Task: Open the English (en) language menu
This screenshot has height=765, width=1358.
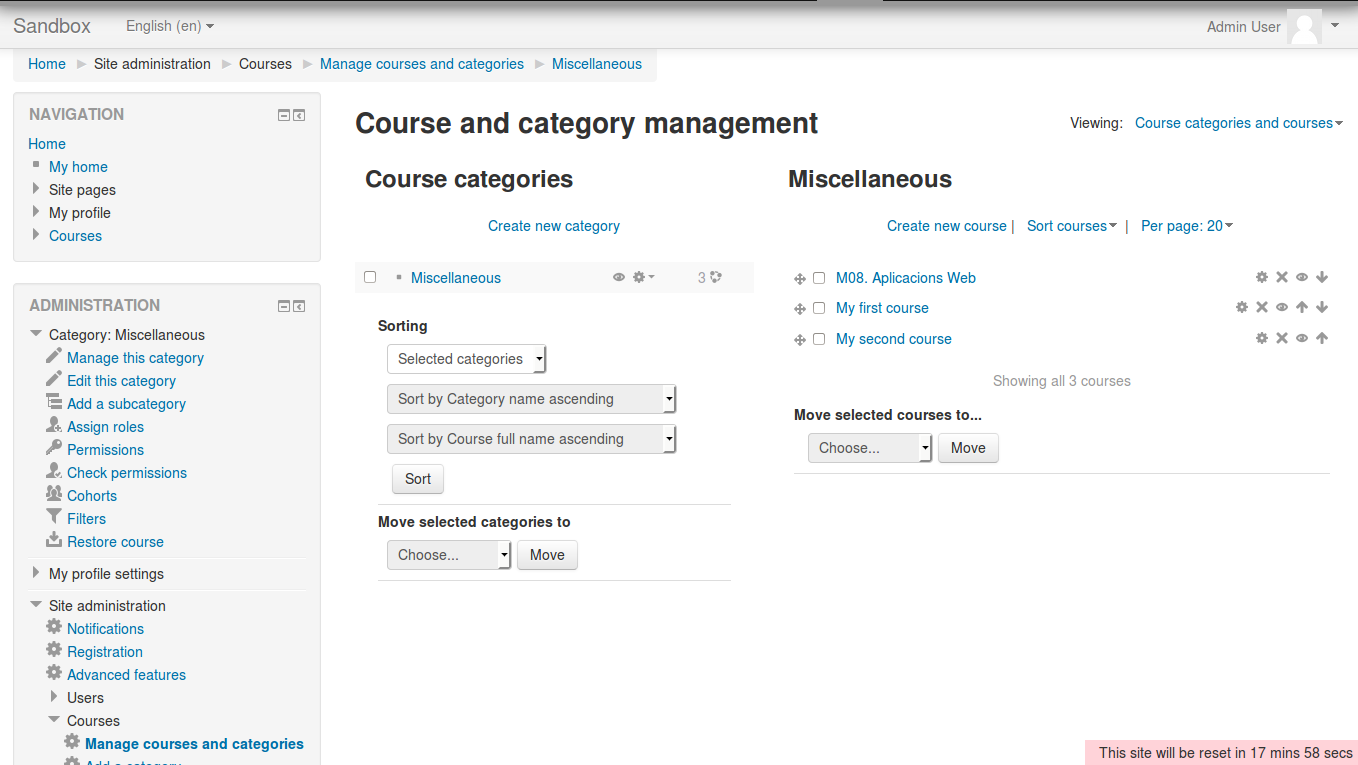Action: [x=169, y=26]
